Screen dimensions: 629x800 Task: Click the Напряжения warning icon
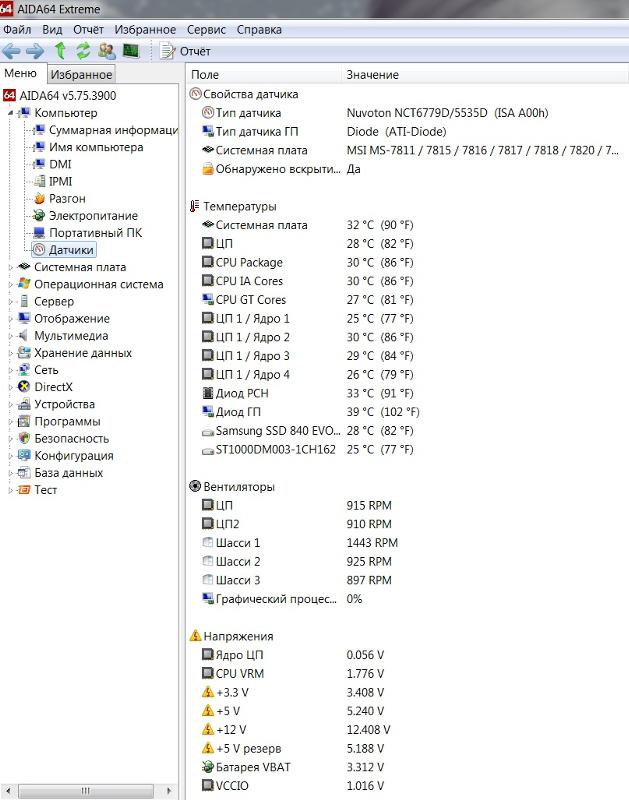[x=195, y=636]
